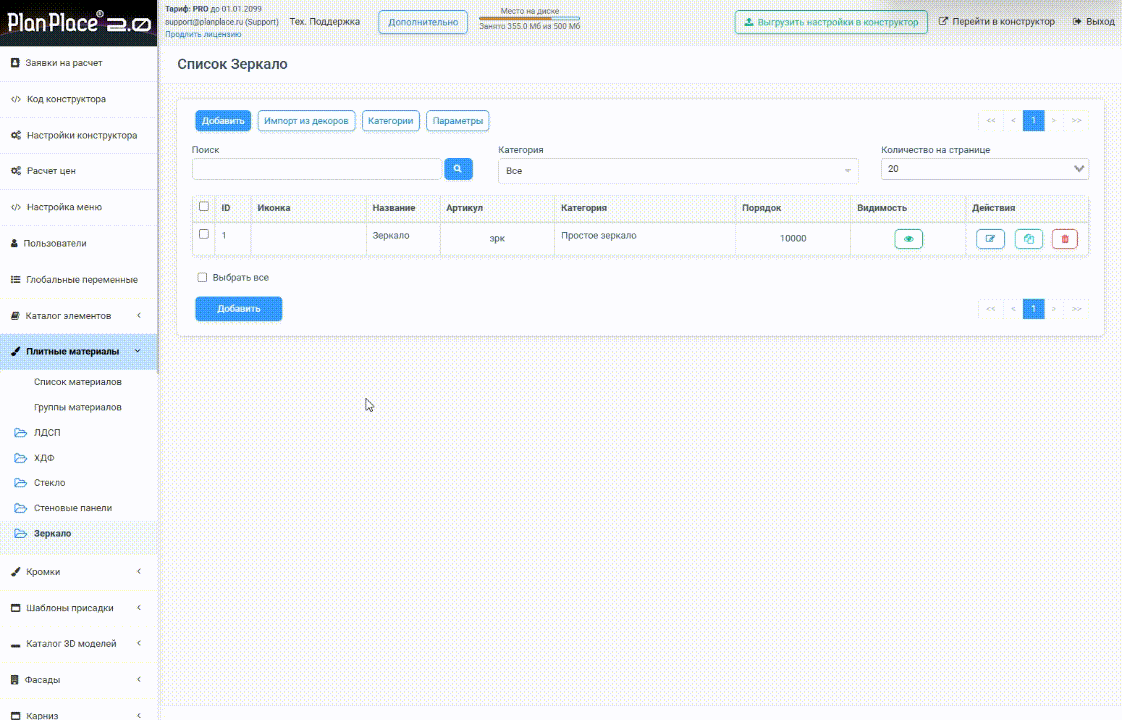Click Импорт из декоров button
The width and height of the screenshot is (1122, 720).
[x=306, y=121]
